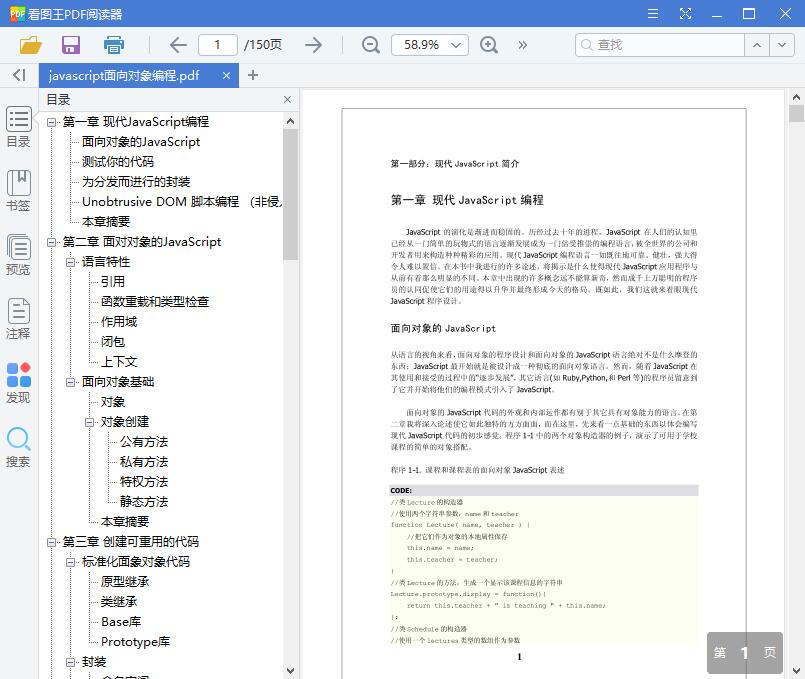
Task: Collapse the 对象创建 tree node
Action: point(89,422)
